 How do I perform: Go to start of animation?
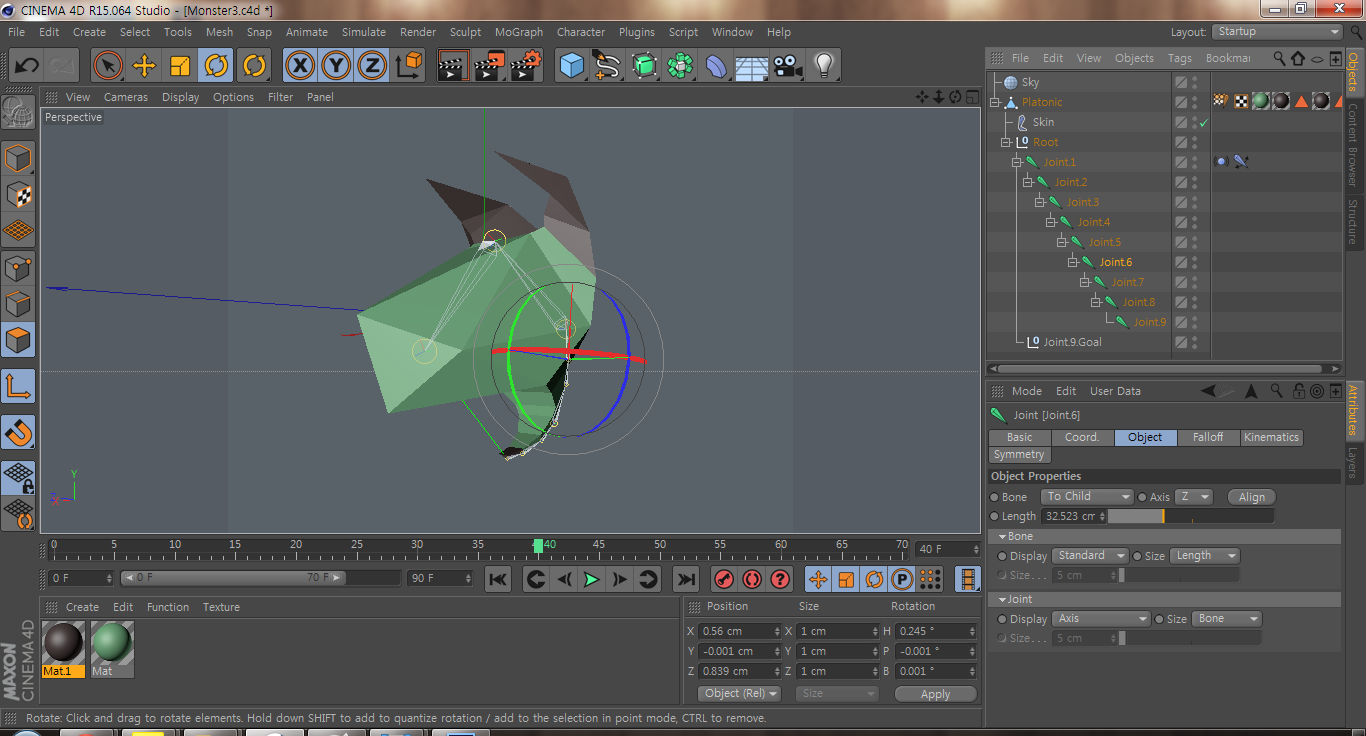coord(498,579)
